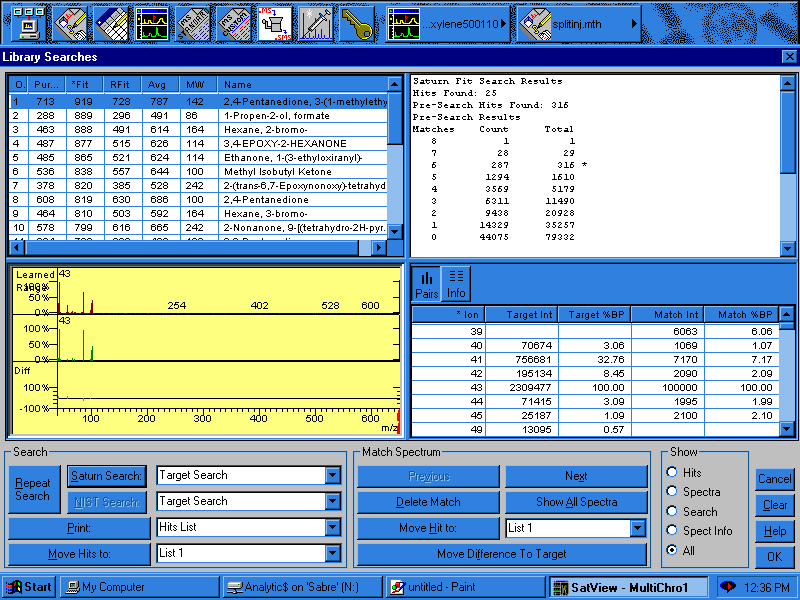Switch to the Pairs view tab
Viewport: 800px width, 600px height.
click(x=427, y=284)
